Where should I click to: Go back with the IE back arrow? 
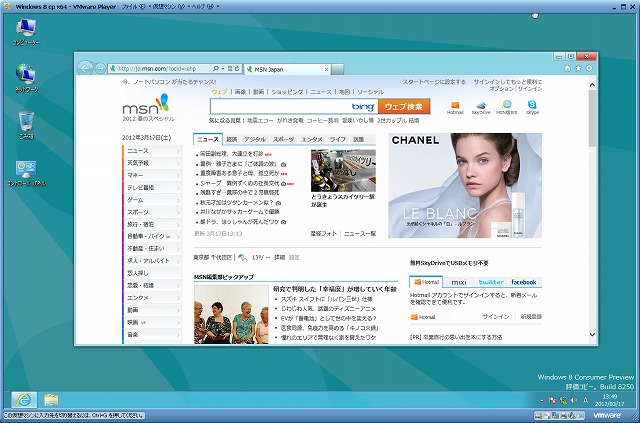(x=85, y=68)
